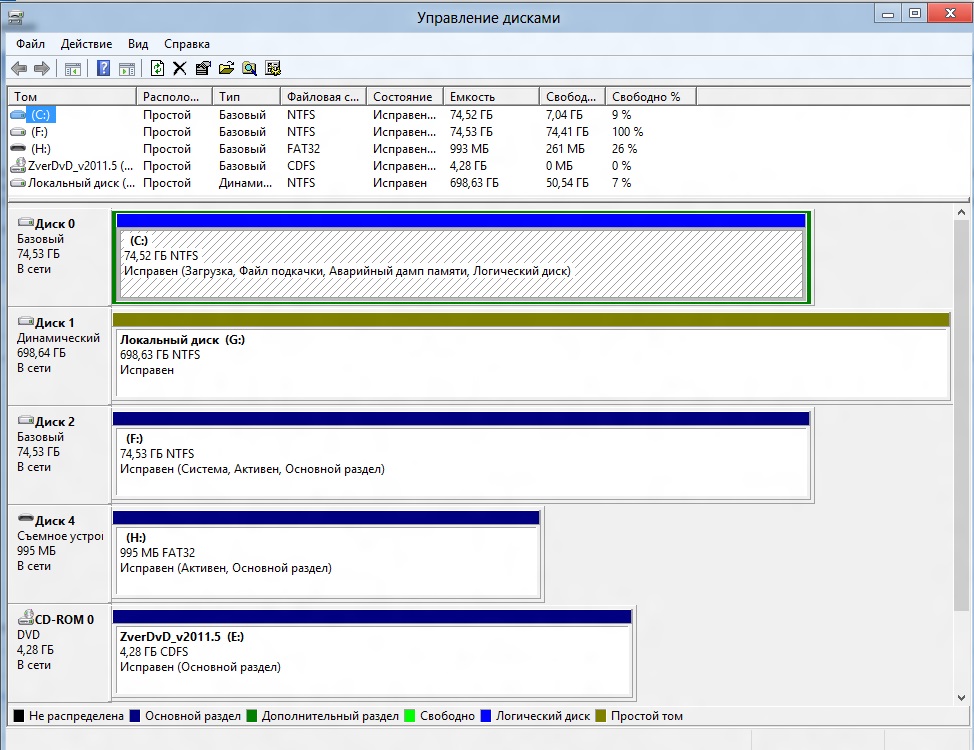Click the rightmost settings list toolbar icon
974x750 pixels.
273,68
